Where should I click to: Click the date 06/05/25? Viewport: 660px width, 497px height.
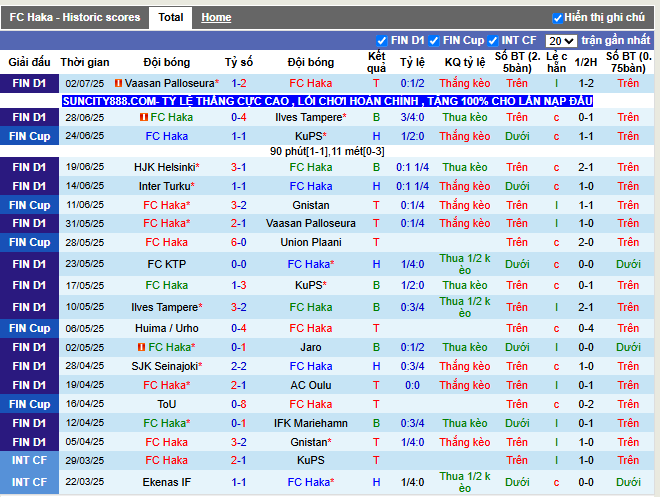point(85,328)
